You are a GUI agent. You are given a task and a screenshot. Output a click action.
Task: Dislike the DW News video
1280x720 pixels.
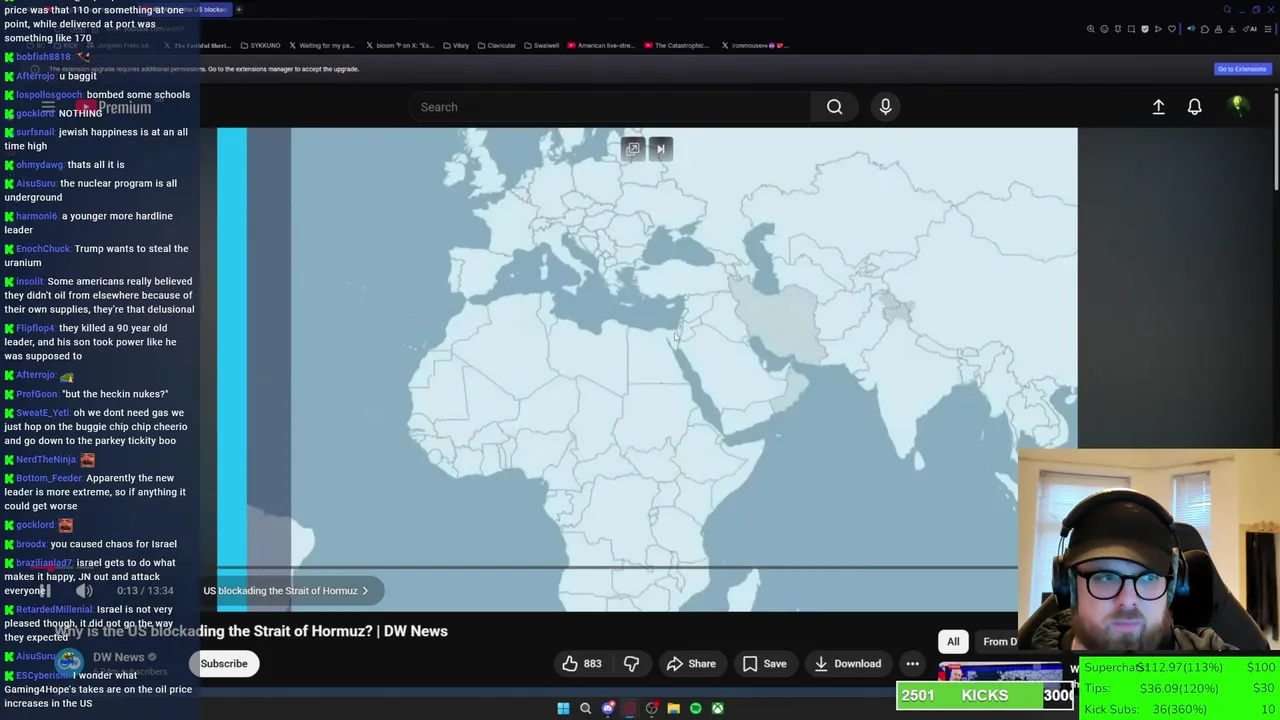point(631,664)
